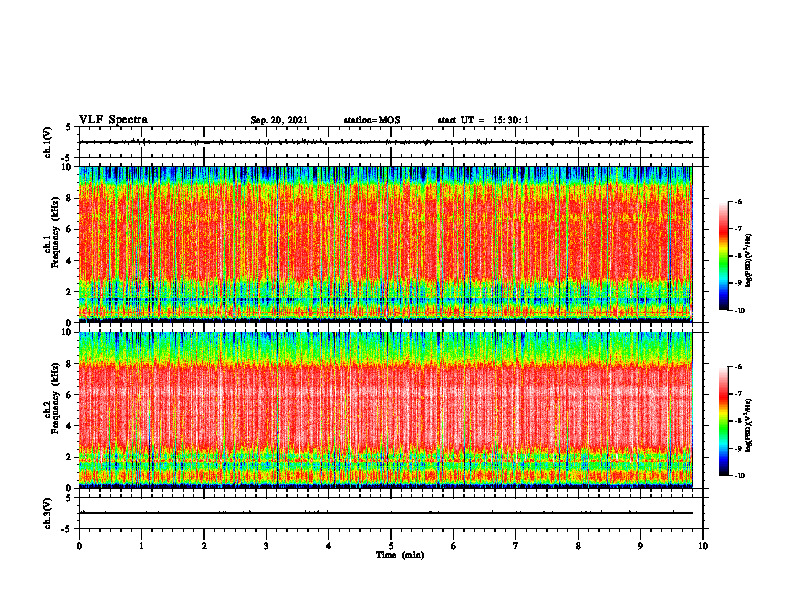Screen dimensions: 792x612
Task: Click time axis tick label "5"
Action: (x=391, y=546)
